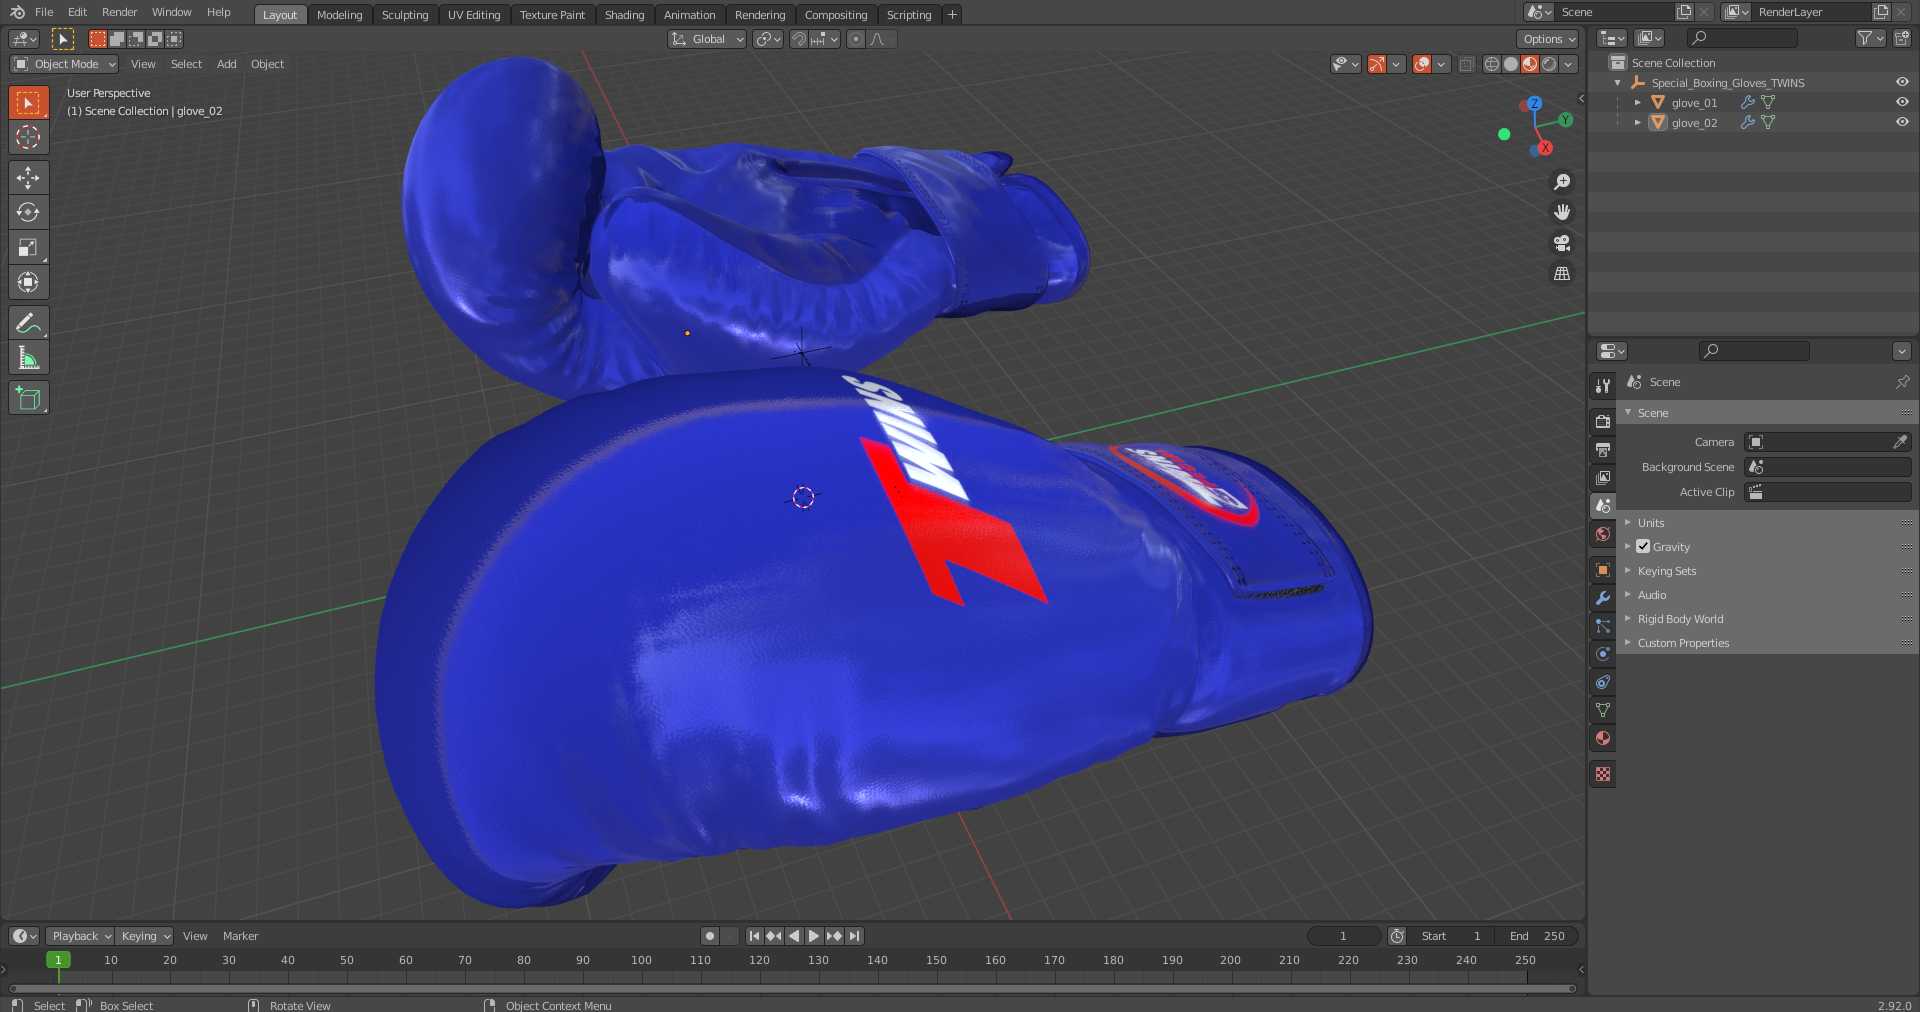1920x1012 pixels.
Task: Toggle proportional editing in header
Action: [x=855, y=39]
